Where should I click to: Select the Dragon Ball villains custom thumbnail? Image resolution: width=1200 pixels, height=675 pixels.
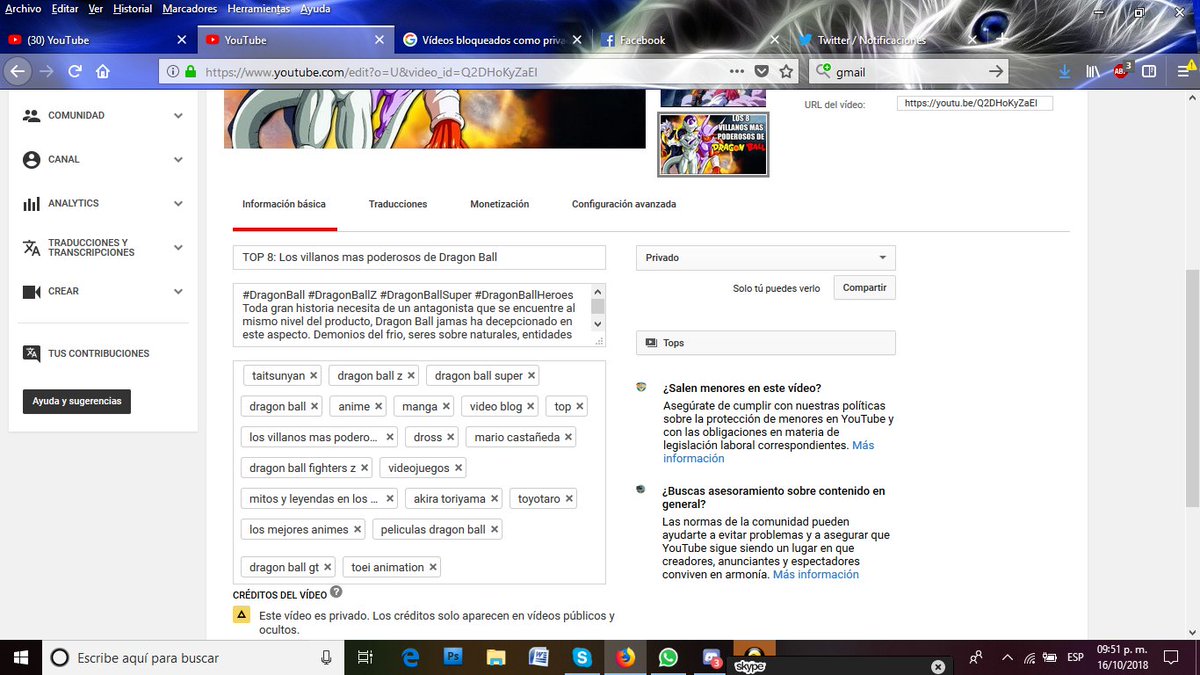(x=713, y=144)
